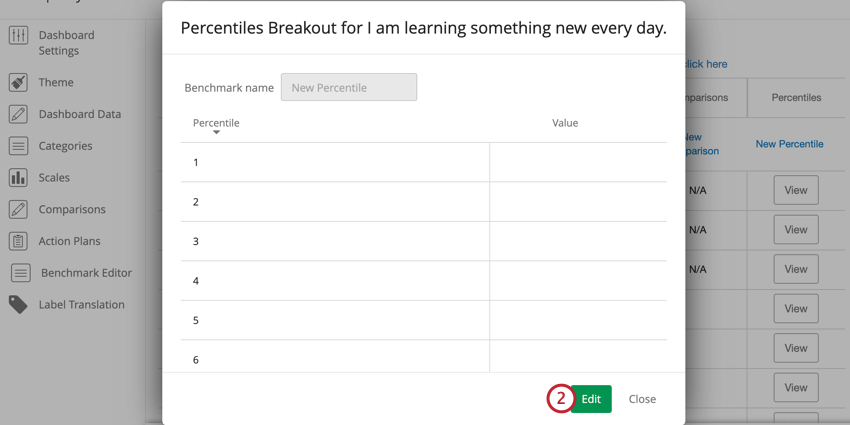Click the Benchmark name input field
850x425 pixels.
point(349,88)
